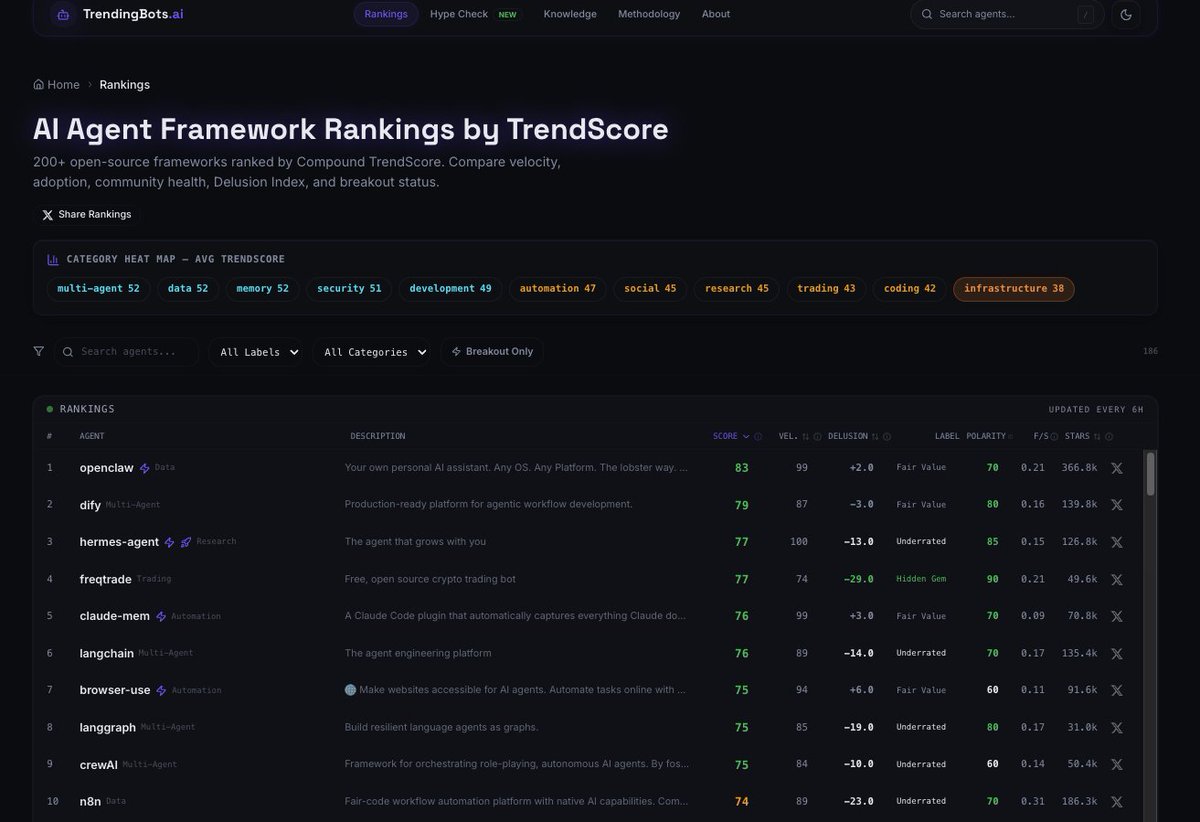
Task: Focus the Search agents filter field
Action: (x=126, y=352)
